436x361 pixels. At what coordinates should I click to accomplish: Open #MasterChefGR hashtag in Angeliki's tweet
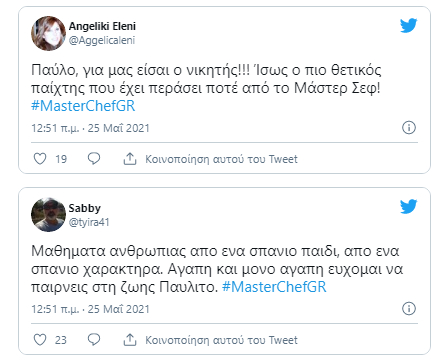pyautogui.click(x=83, y=106)
